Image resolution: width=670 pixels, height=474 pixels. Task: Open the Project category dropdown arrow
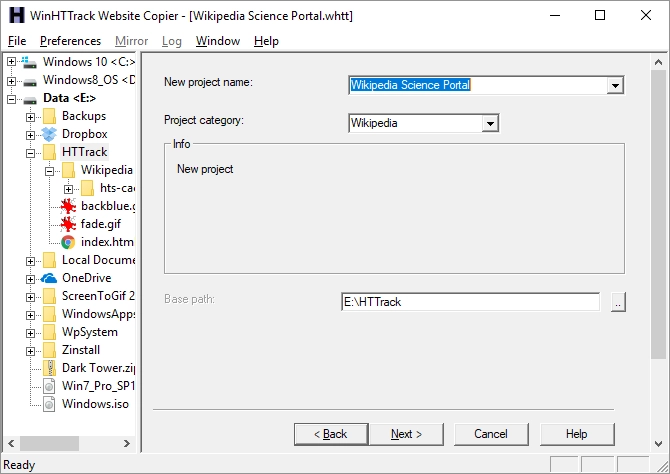point(489,124)
